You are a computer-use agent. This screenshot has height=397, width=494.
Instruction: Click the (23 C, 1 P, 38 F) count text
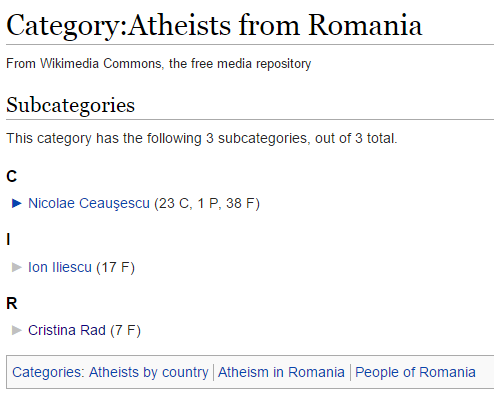coord(207,203)
